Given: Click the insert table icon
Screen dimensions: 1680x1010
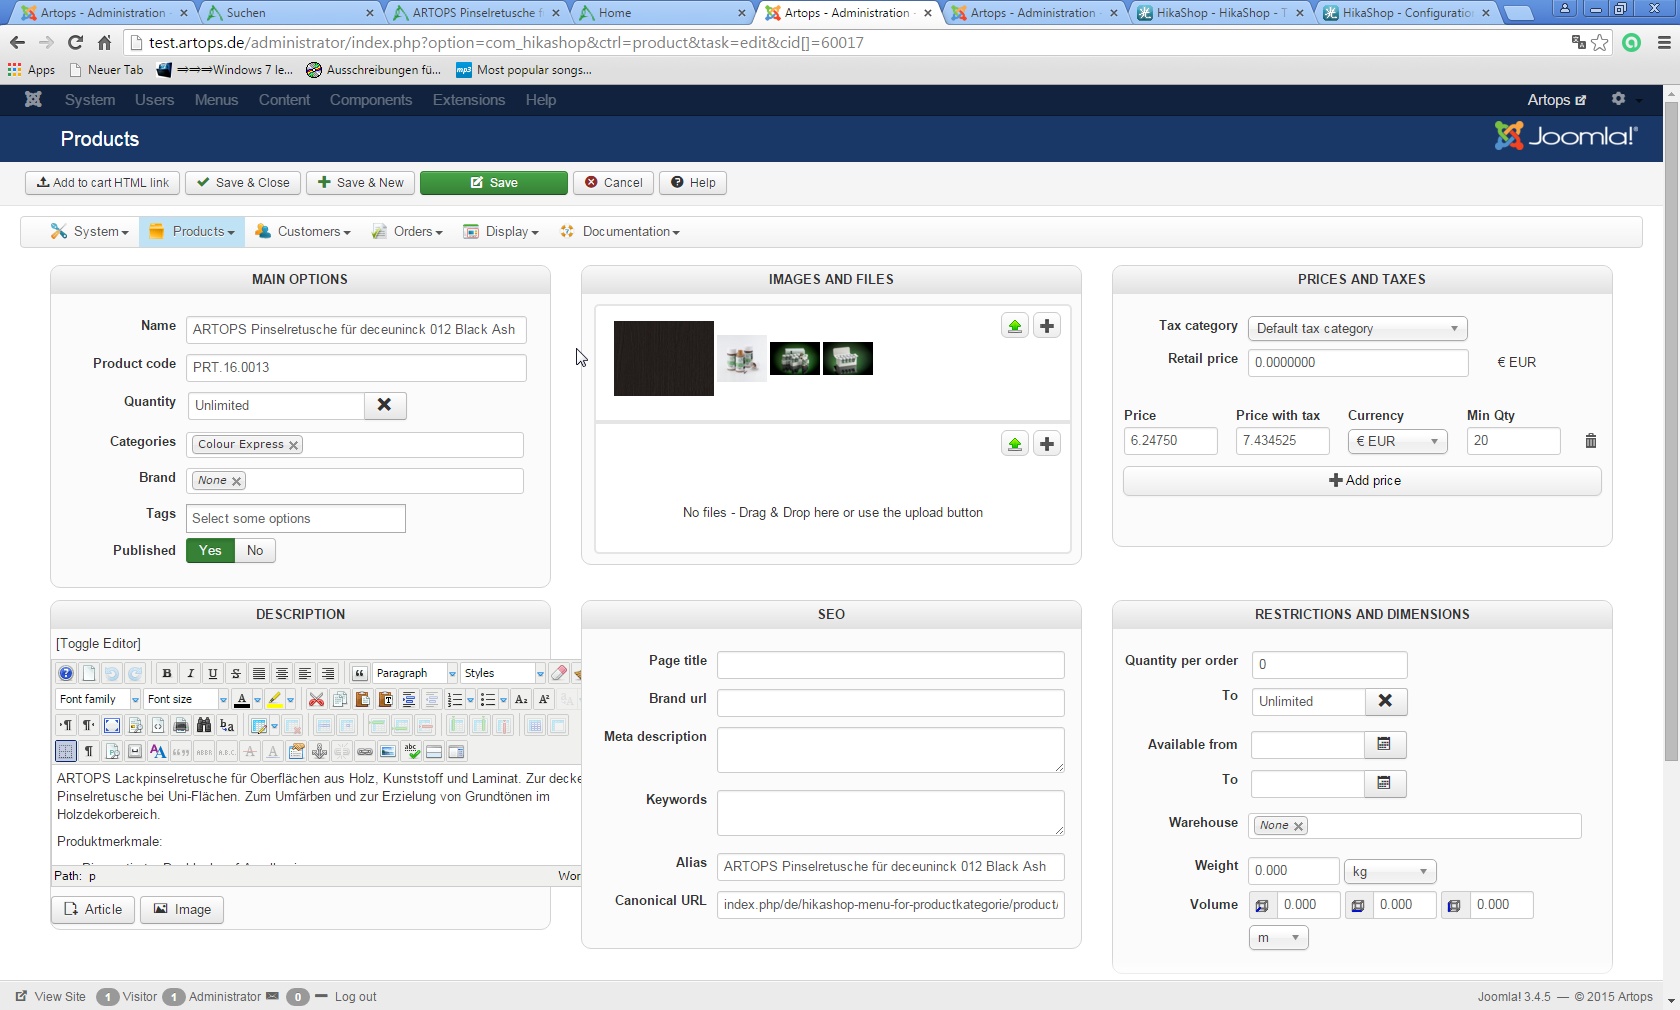Looking at the screenshot, I should pos(259,725).
